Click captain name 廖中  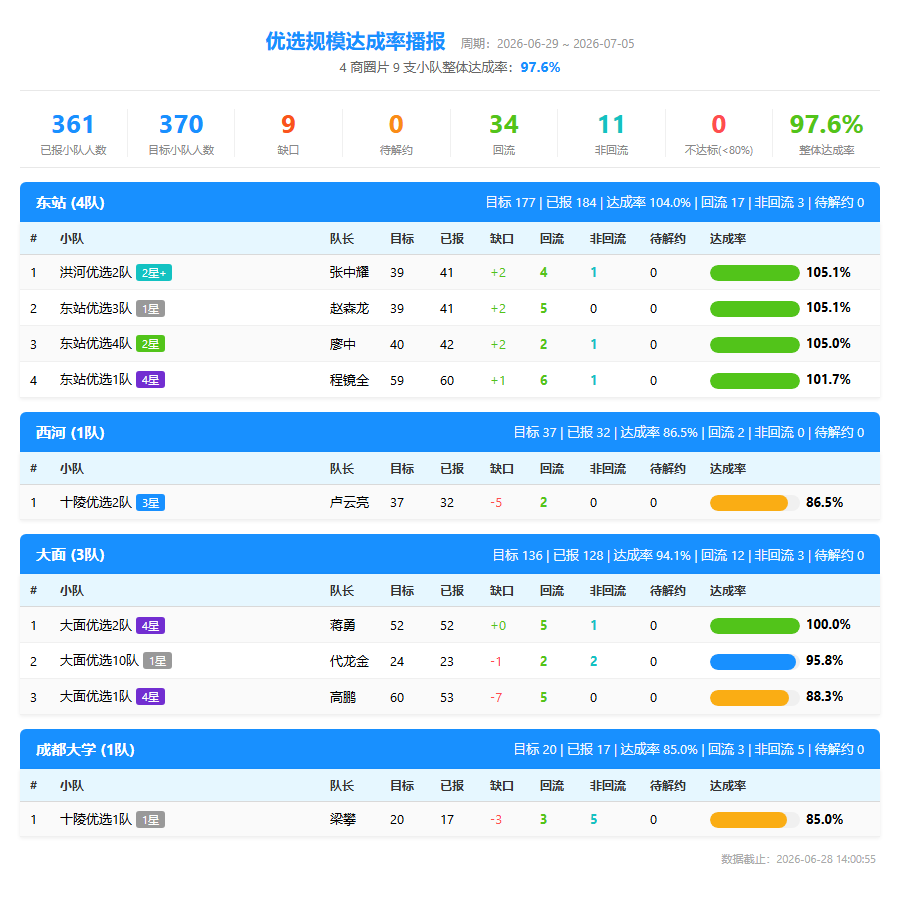(343, 344)
